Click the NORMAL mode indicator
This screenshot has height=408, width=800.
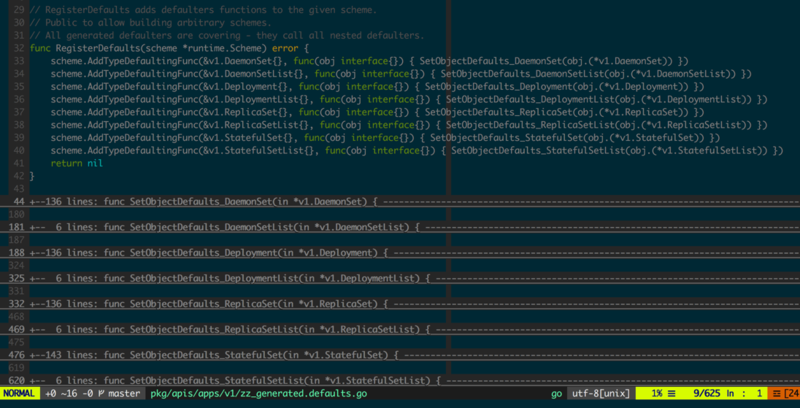[x=19, y=394]
